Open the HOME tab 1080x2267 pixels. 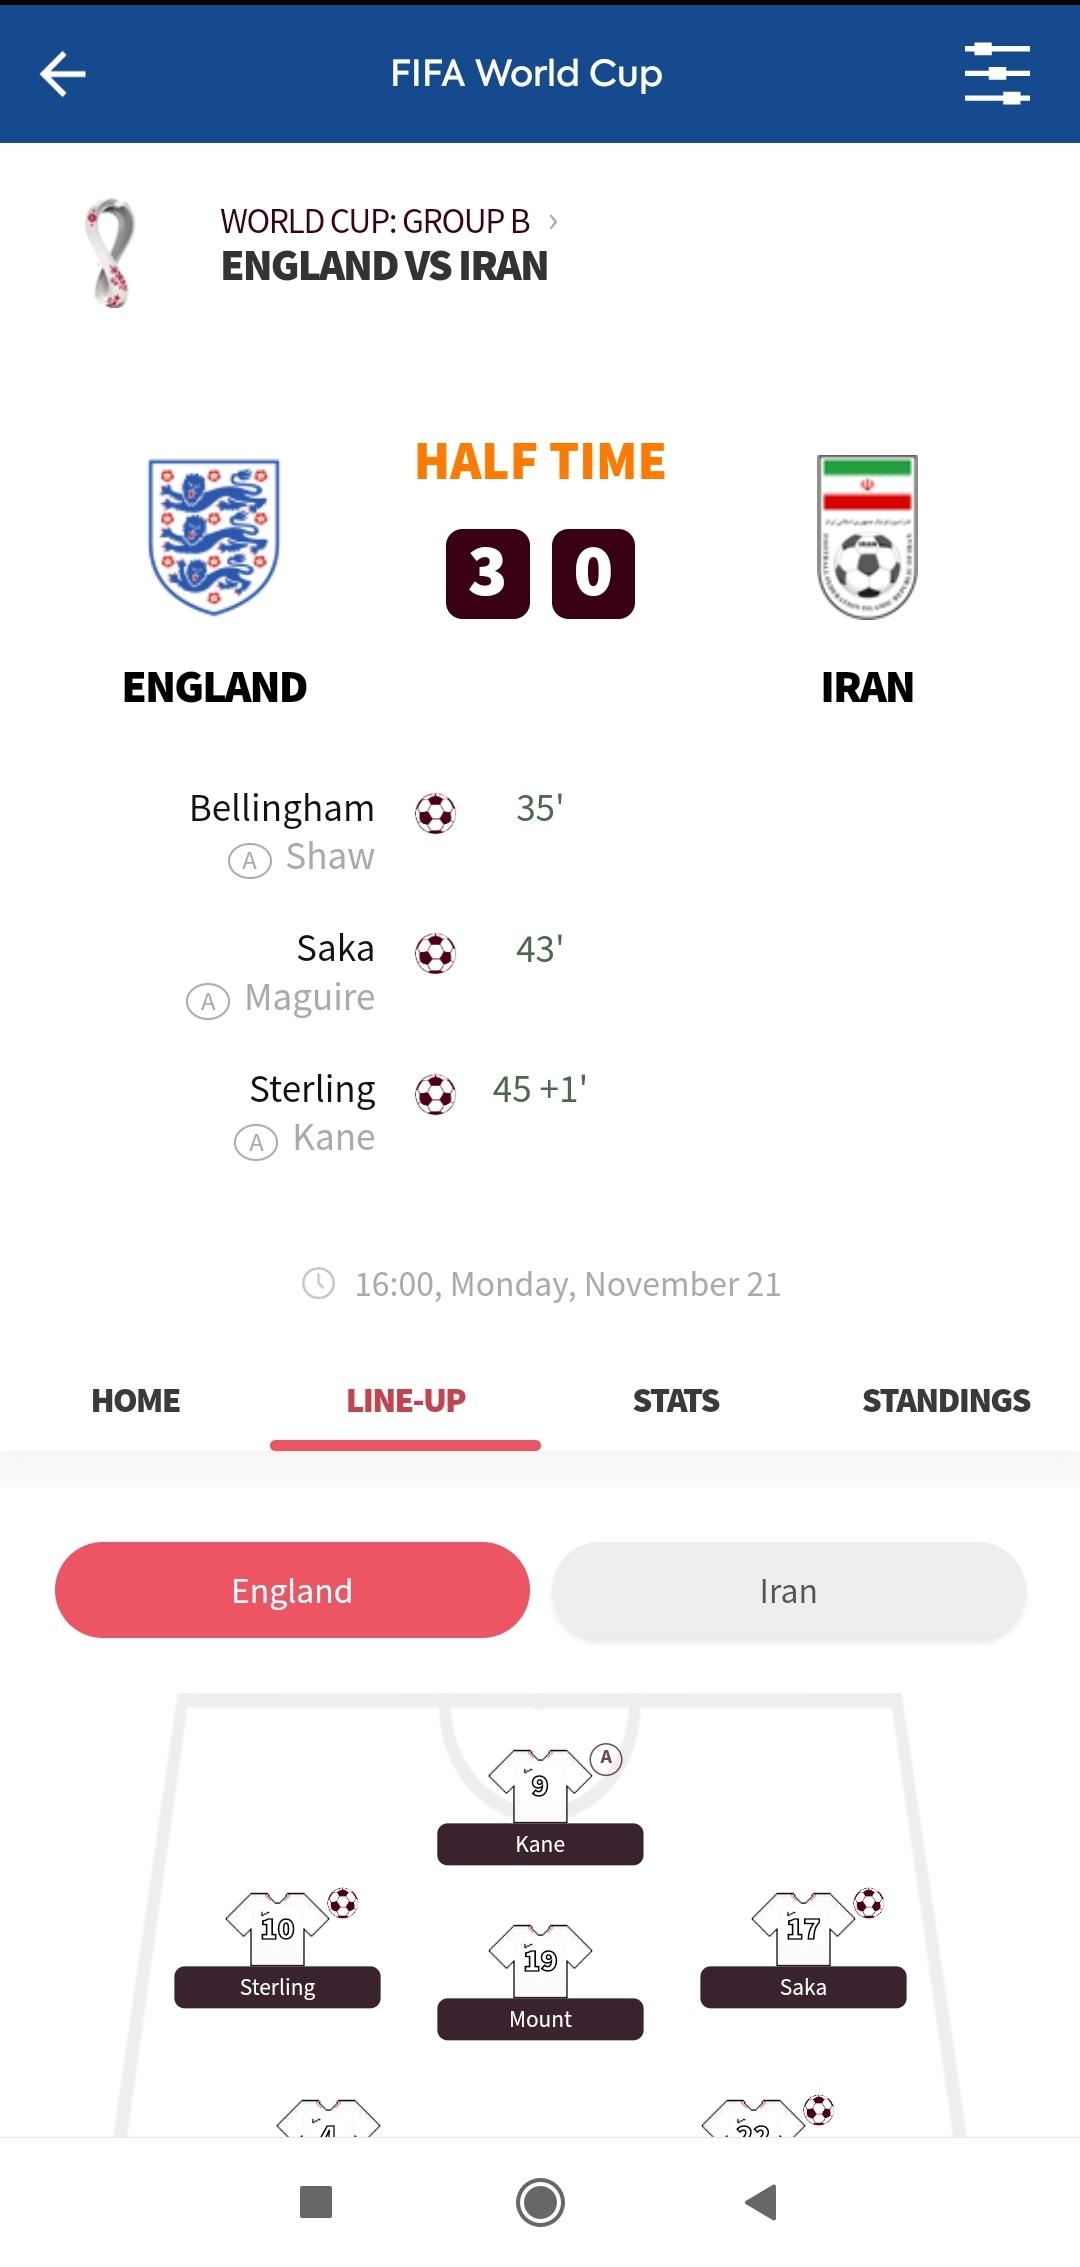[x=136, y=1400]
